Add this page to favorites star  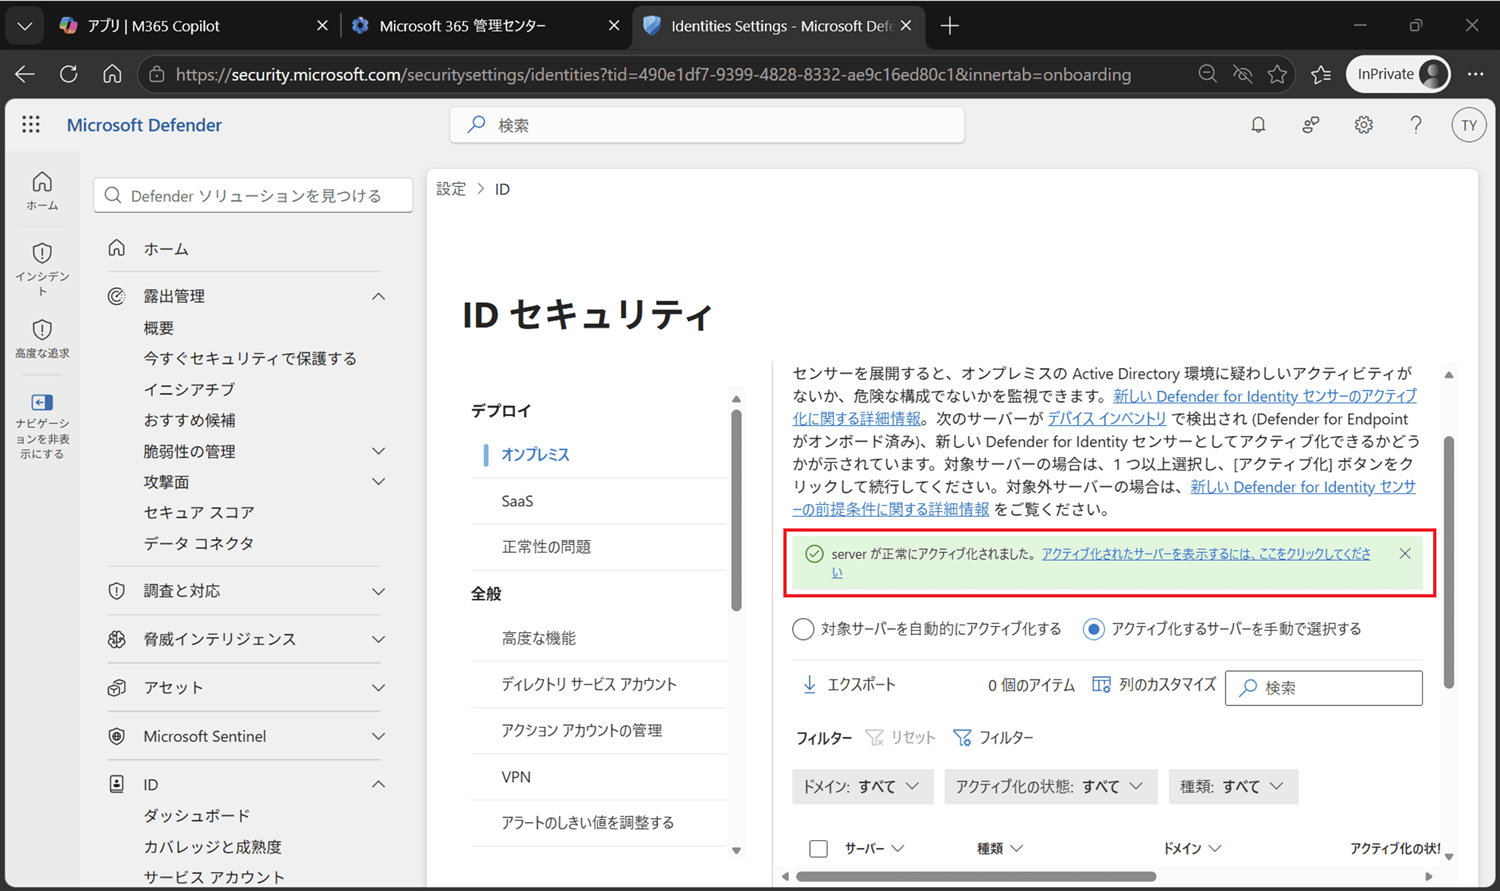[x=1277, y=74]
